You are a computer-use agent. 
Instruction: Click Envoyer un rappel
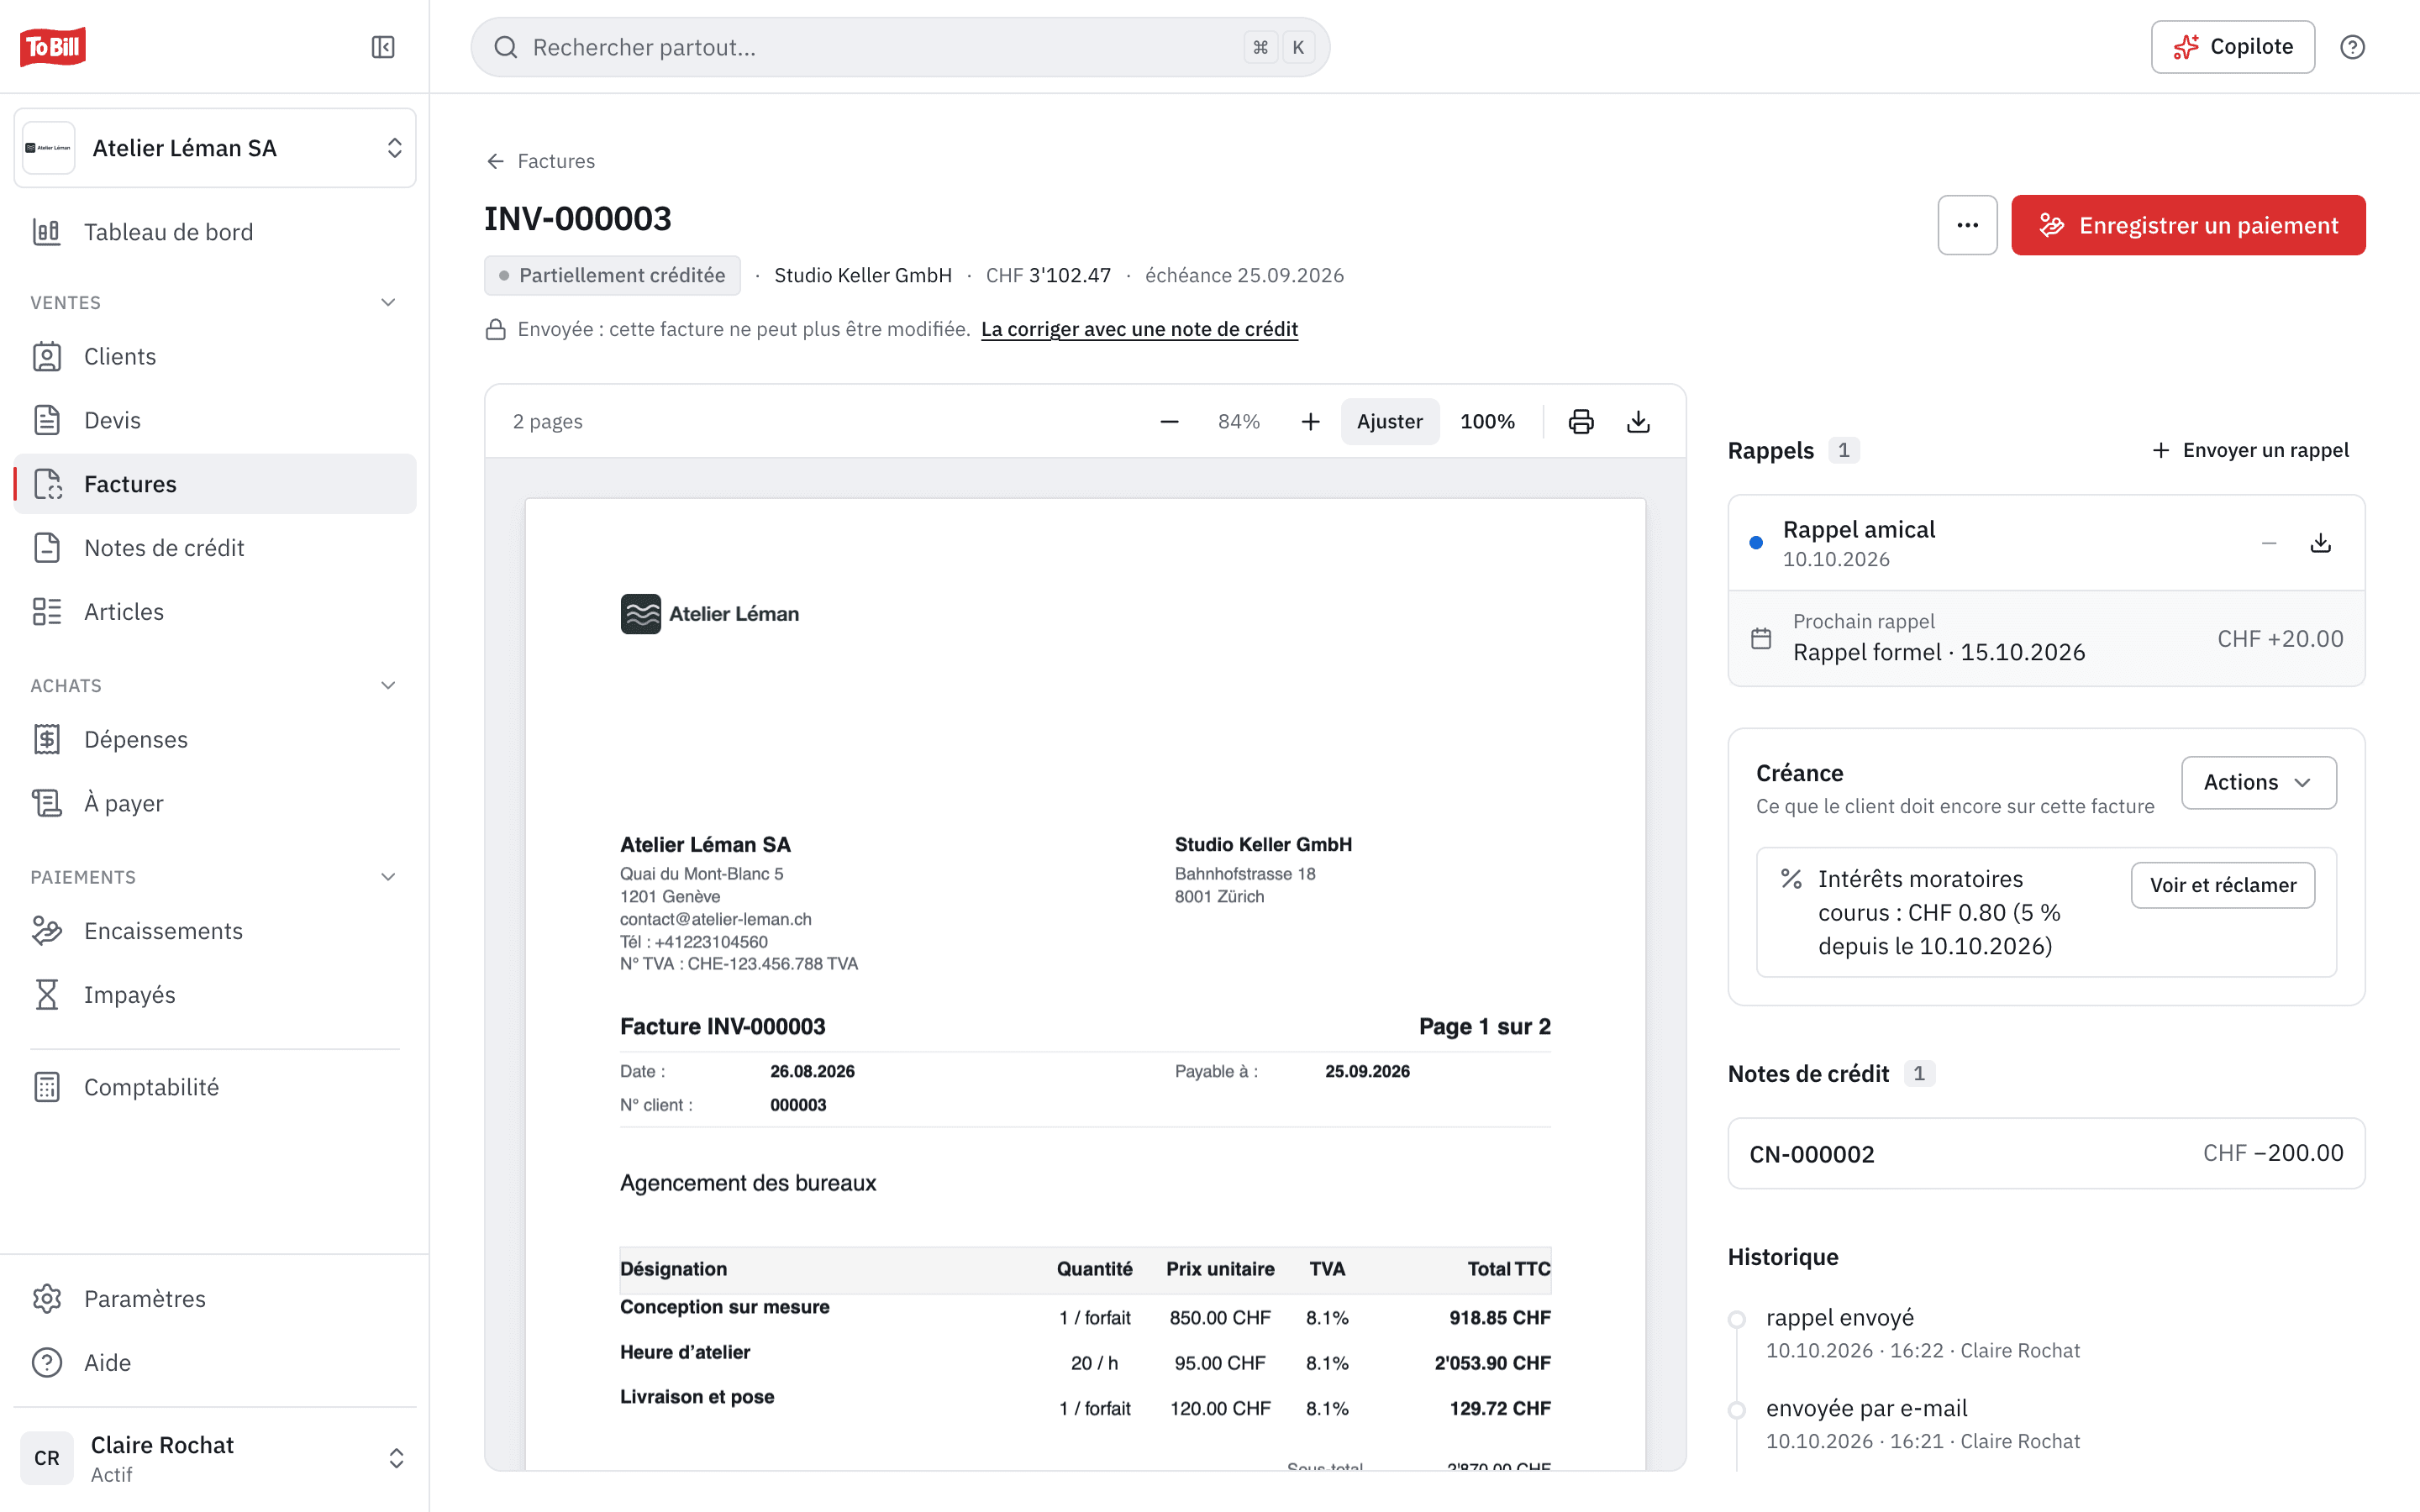point(2250,450)
